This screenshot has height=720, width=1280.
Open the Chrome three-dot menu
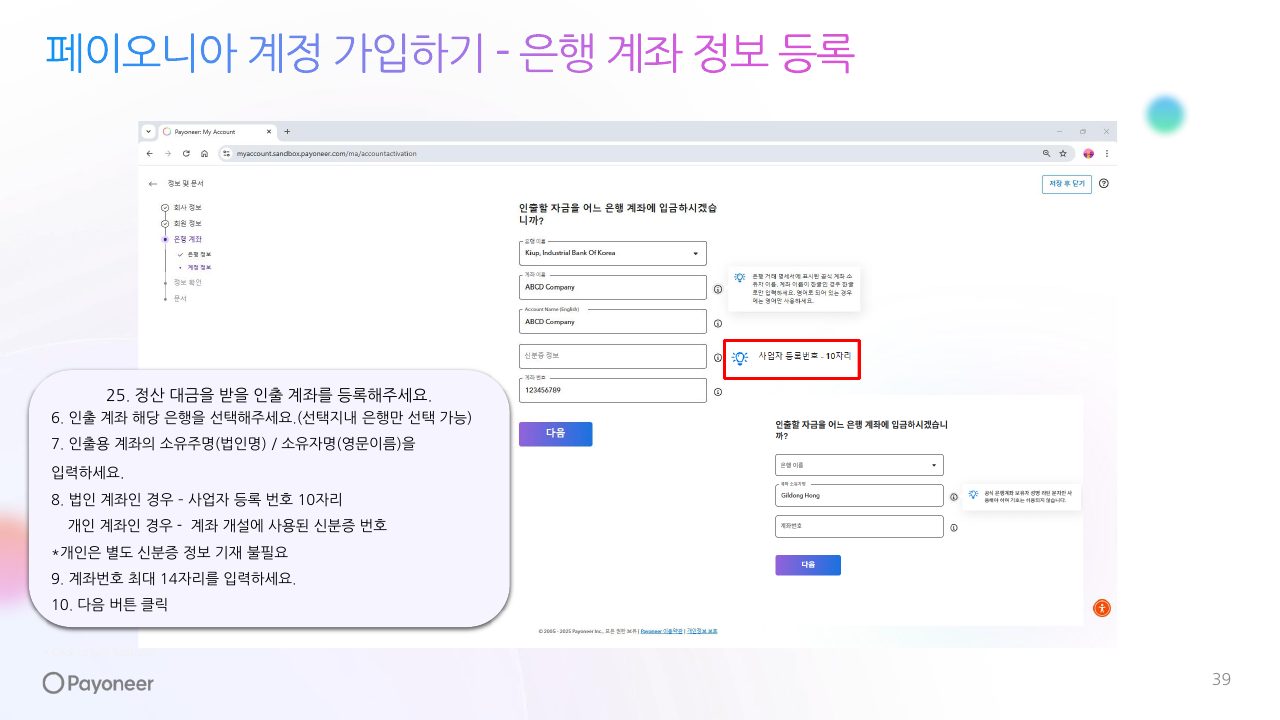(x=1106, y=153)
